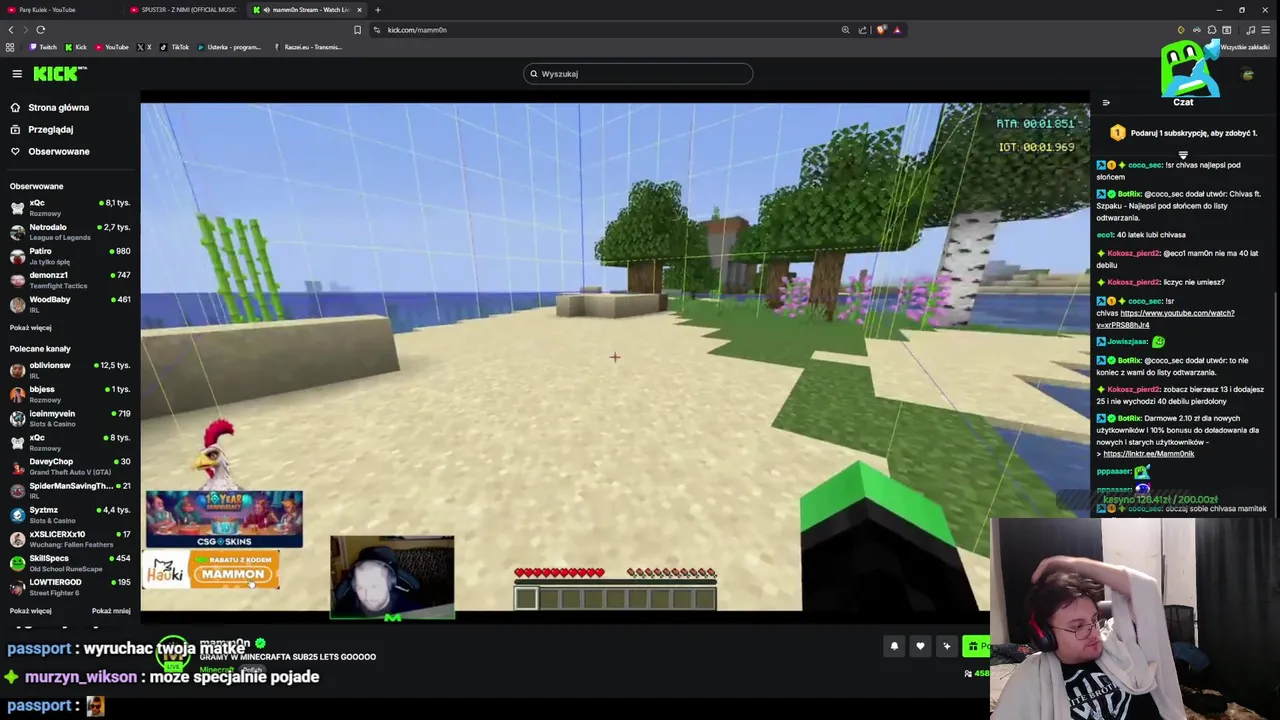The height and width of the screenshot is (720, 1280).
Task: Open iceinmyvein recommended channel
Action: tap(70, 418)
